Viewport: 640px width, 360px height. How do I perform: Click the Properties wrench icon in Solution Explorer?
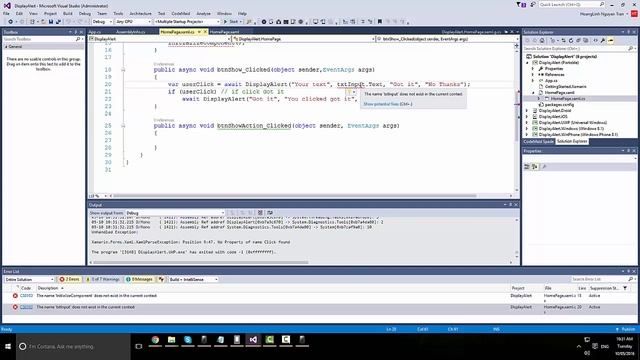[603, 41]
